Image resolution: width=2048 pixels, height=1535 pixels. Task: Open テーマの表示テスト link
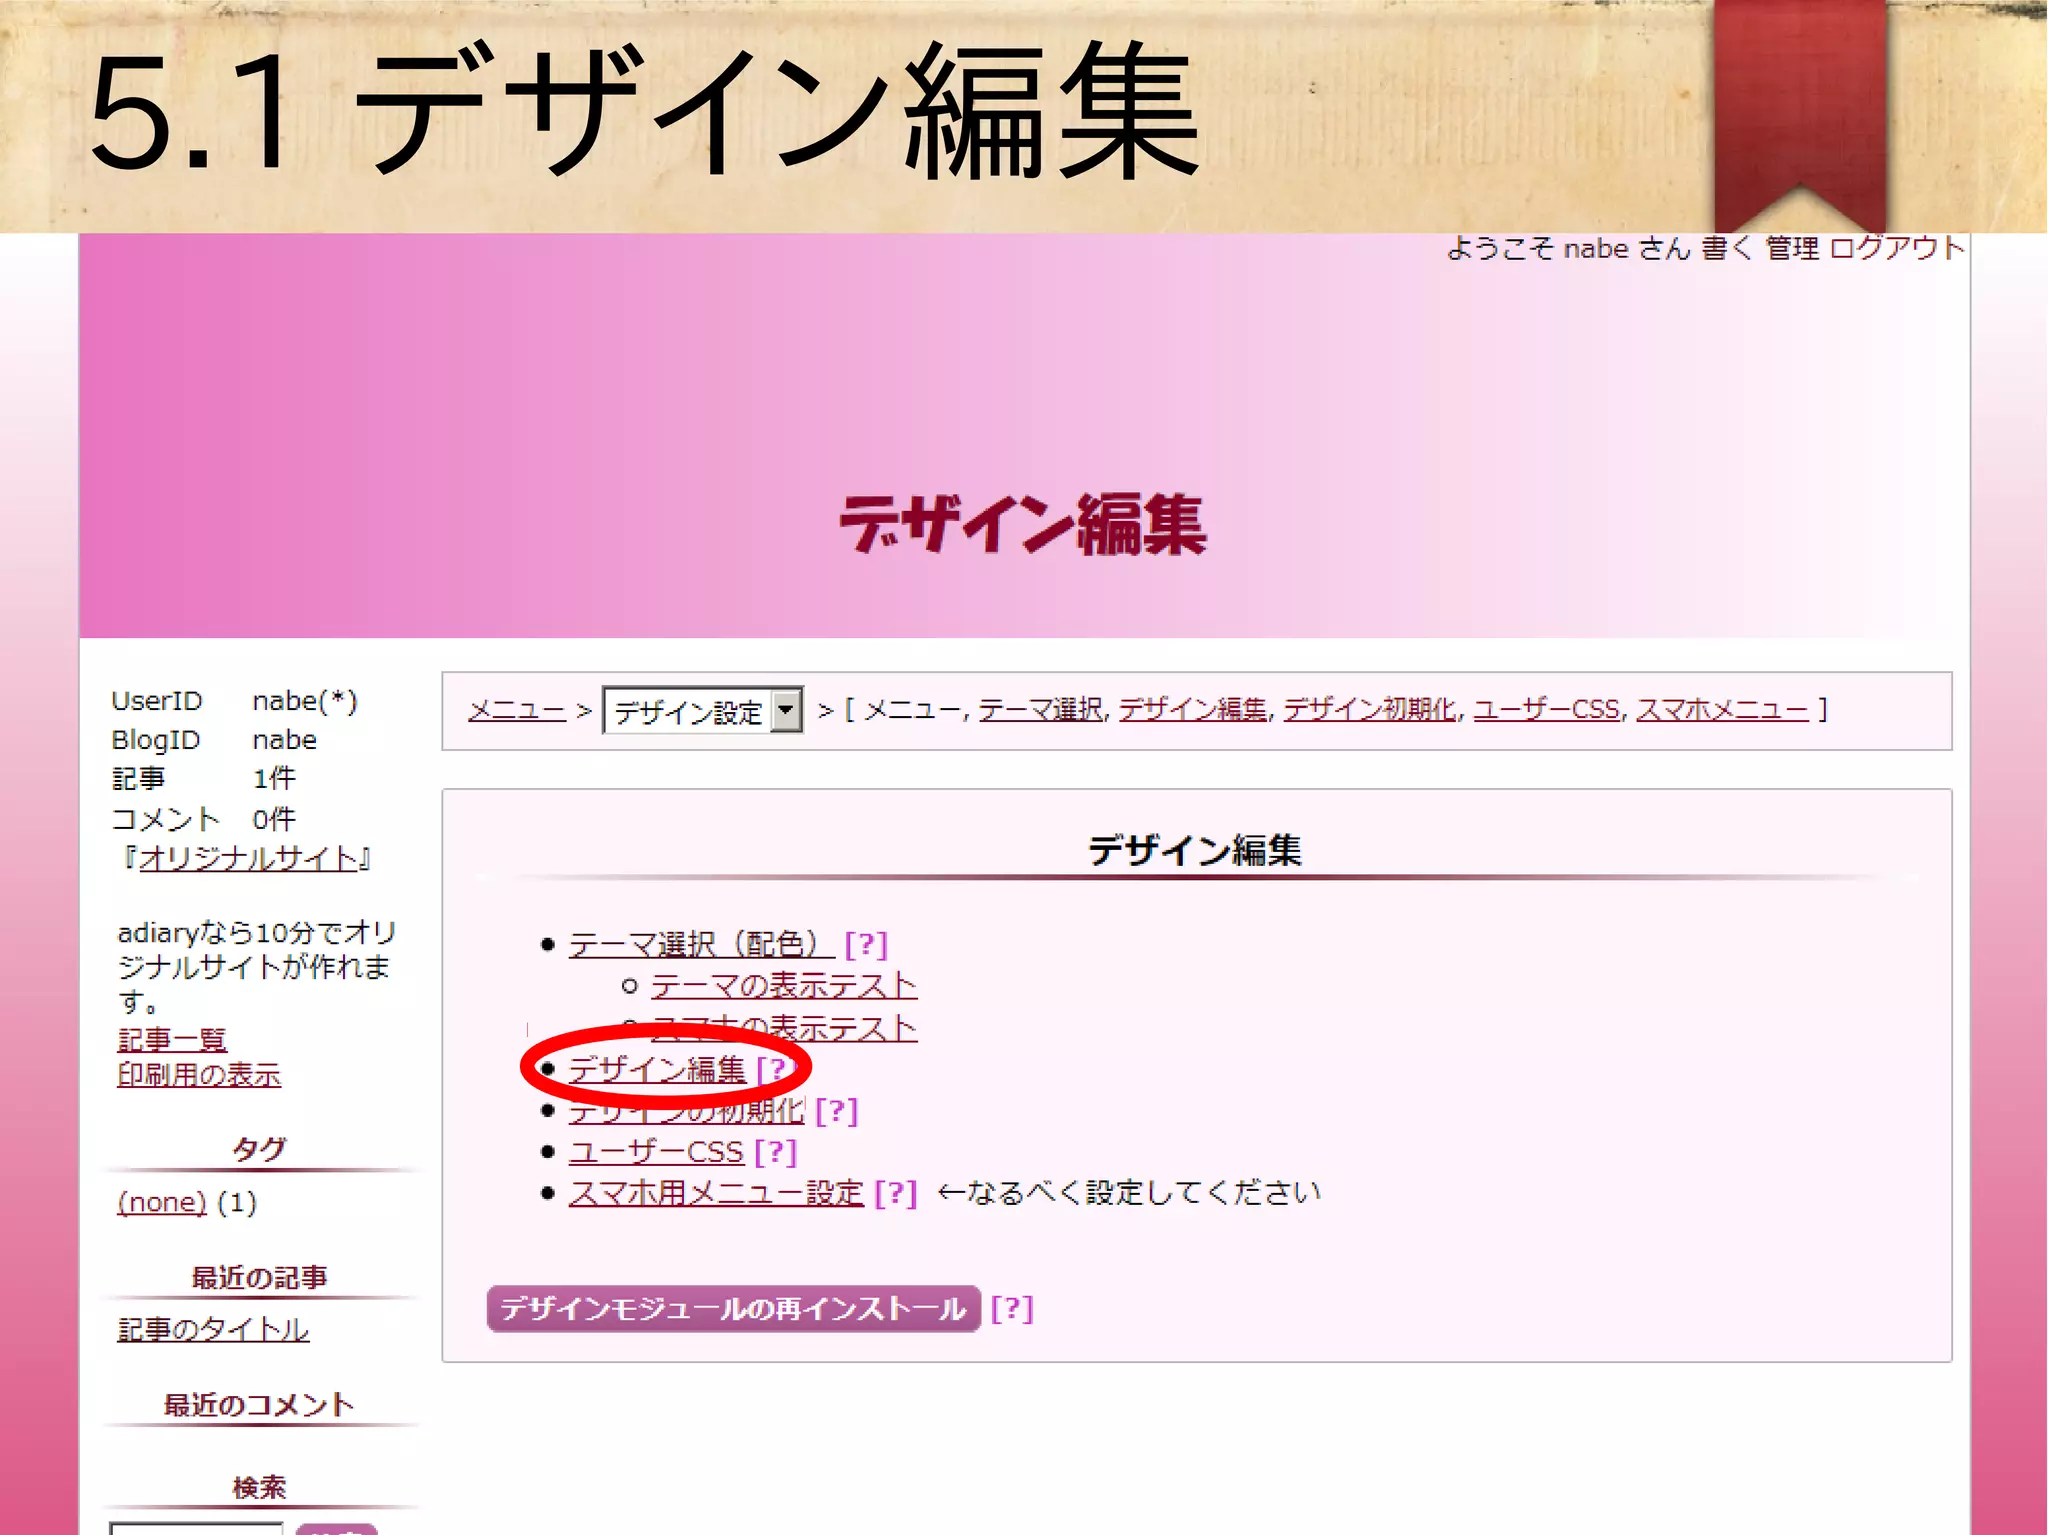point(784,986)
